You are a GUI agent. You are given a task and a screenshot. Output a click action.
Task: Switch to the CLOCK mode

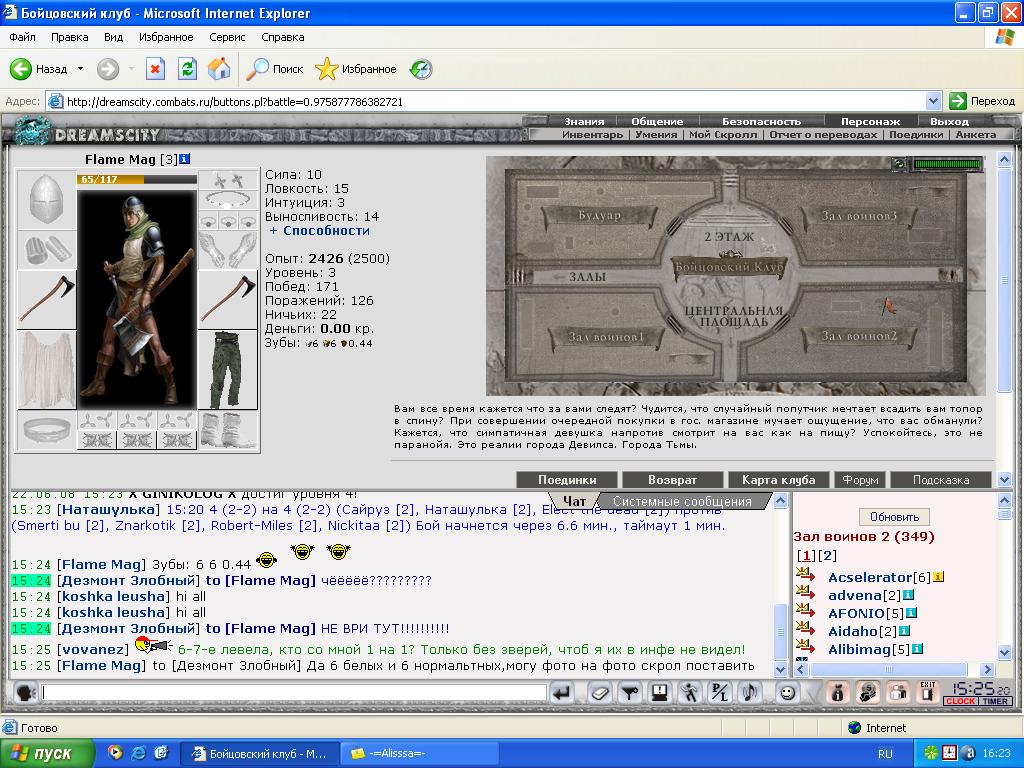pos(960,701)
